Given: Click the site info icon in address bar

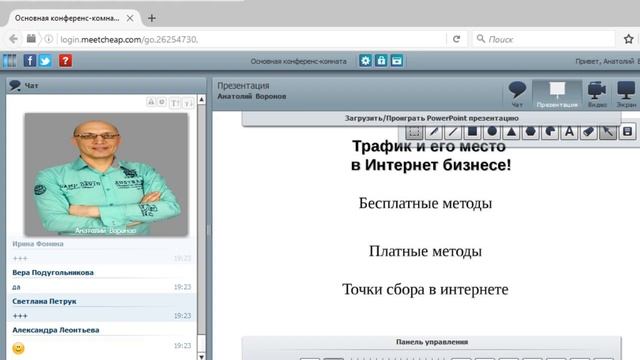Looking at the screenshot, I should click(x=49, y=39).
